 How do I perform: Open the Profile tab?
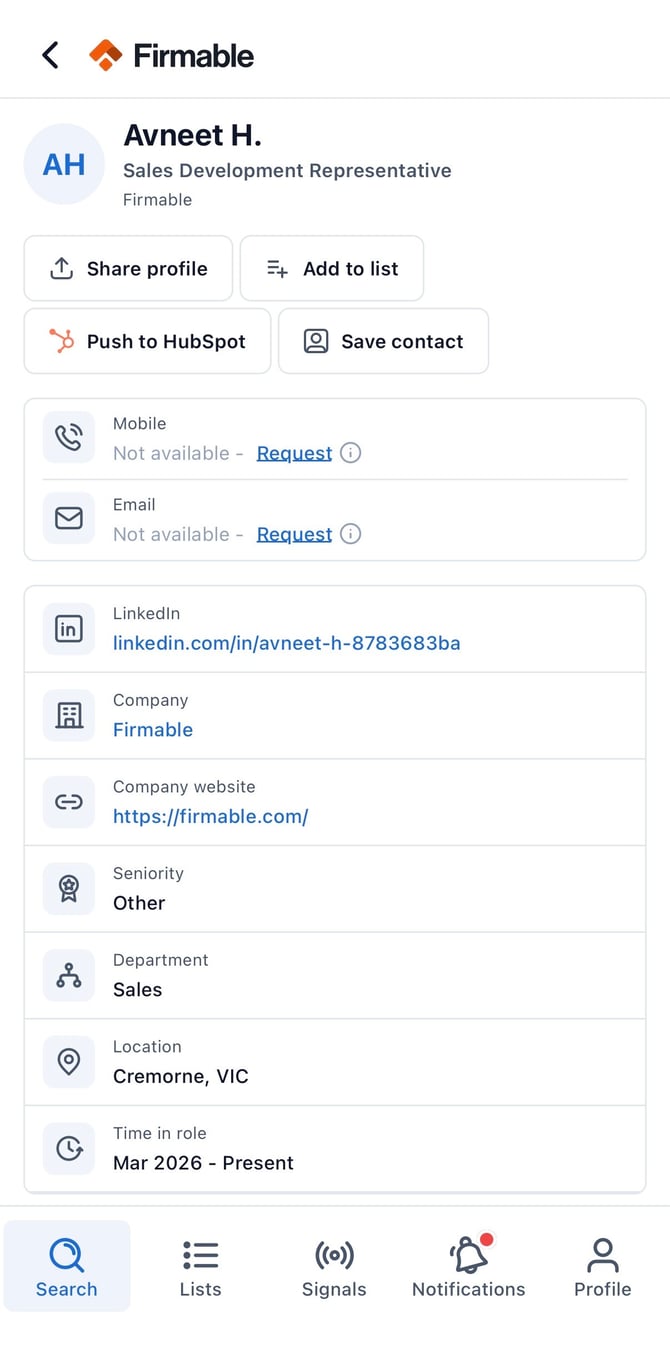[x=602, y=1266]
